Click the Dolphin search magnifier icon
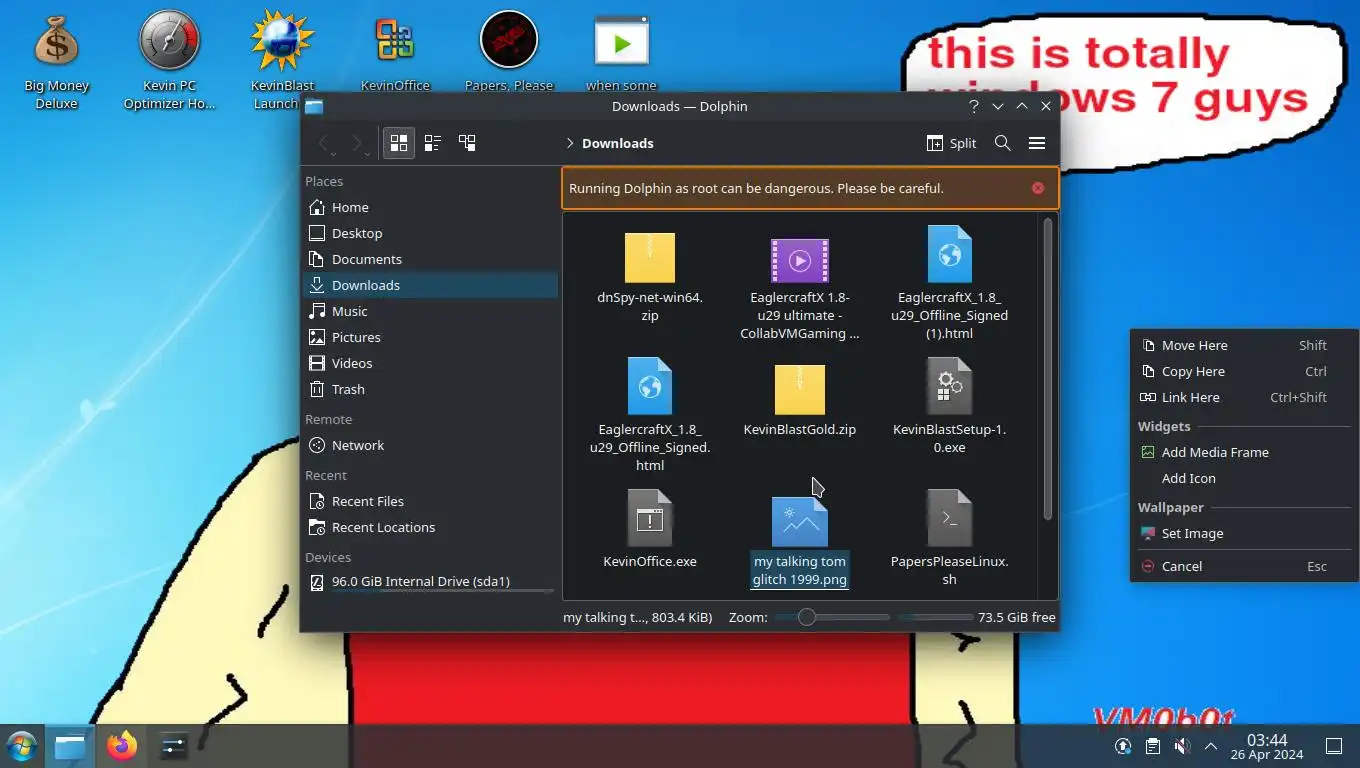 1002,143
